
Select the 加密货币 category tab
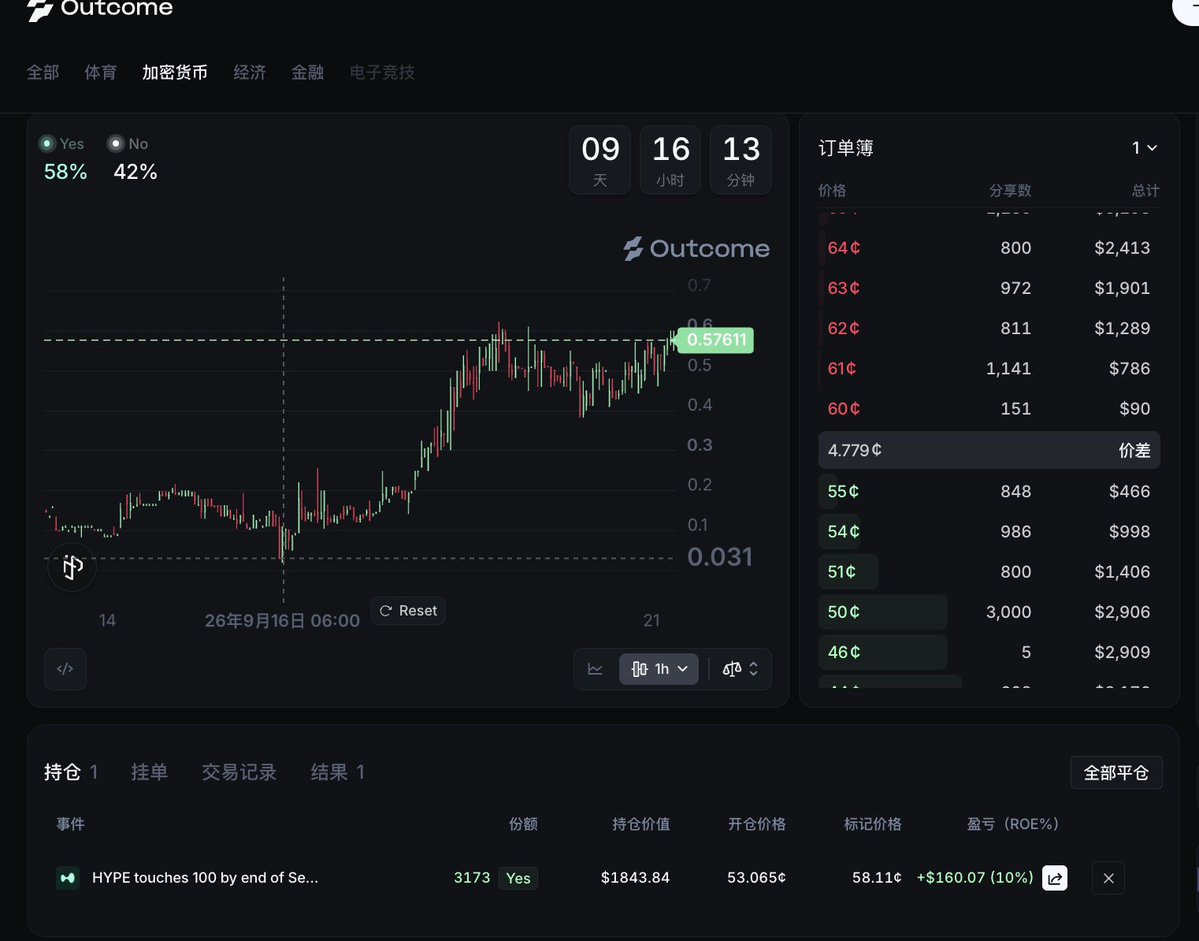174,73
